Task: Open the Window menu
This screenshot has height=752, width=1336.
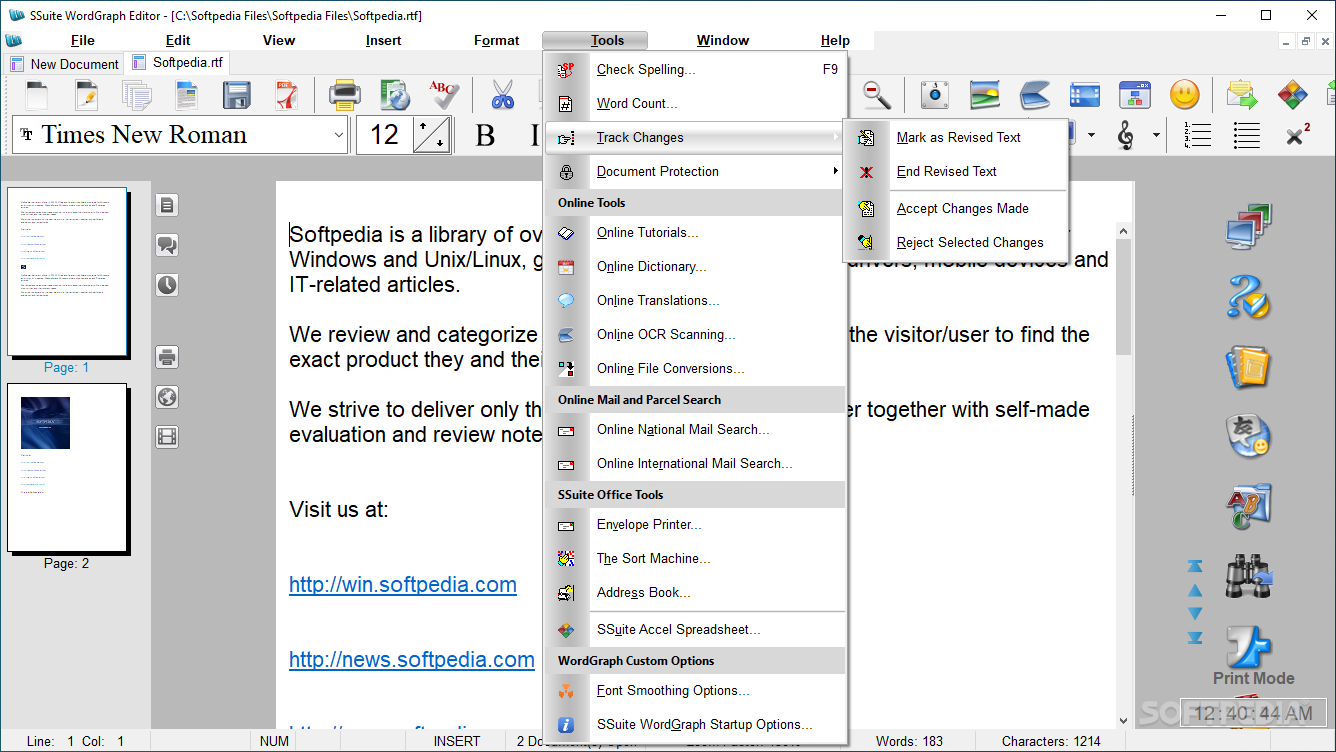Action: coord(723,40)
